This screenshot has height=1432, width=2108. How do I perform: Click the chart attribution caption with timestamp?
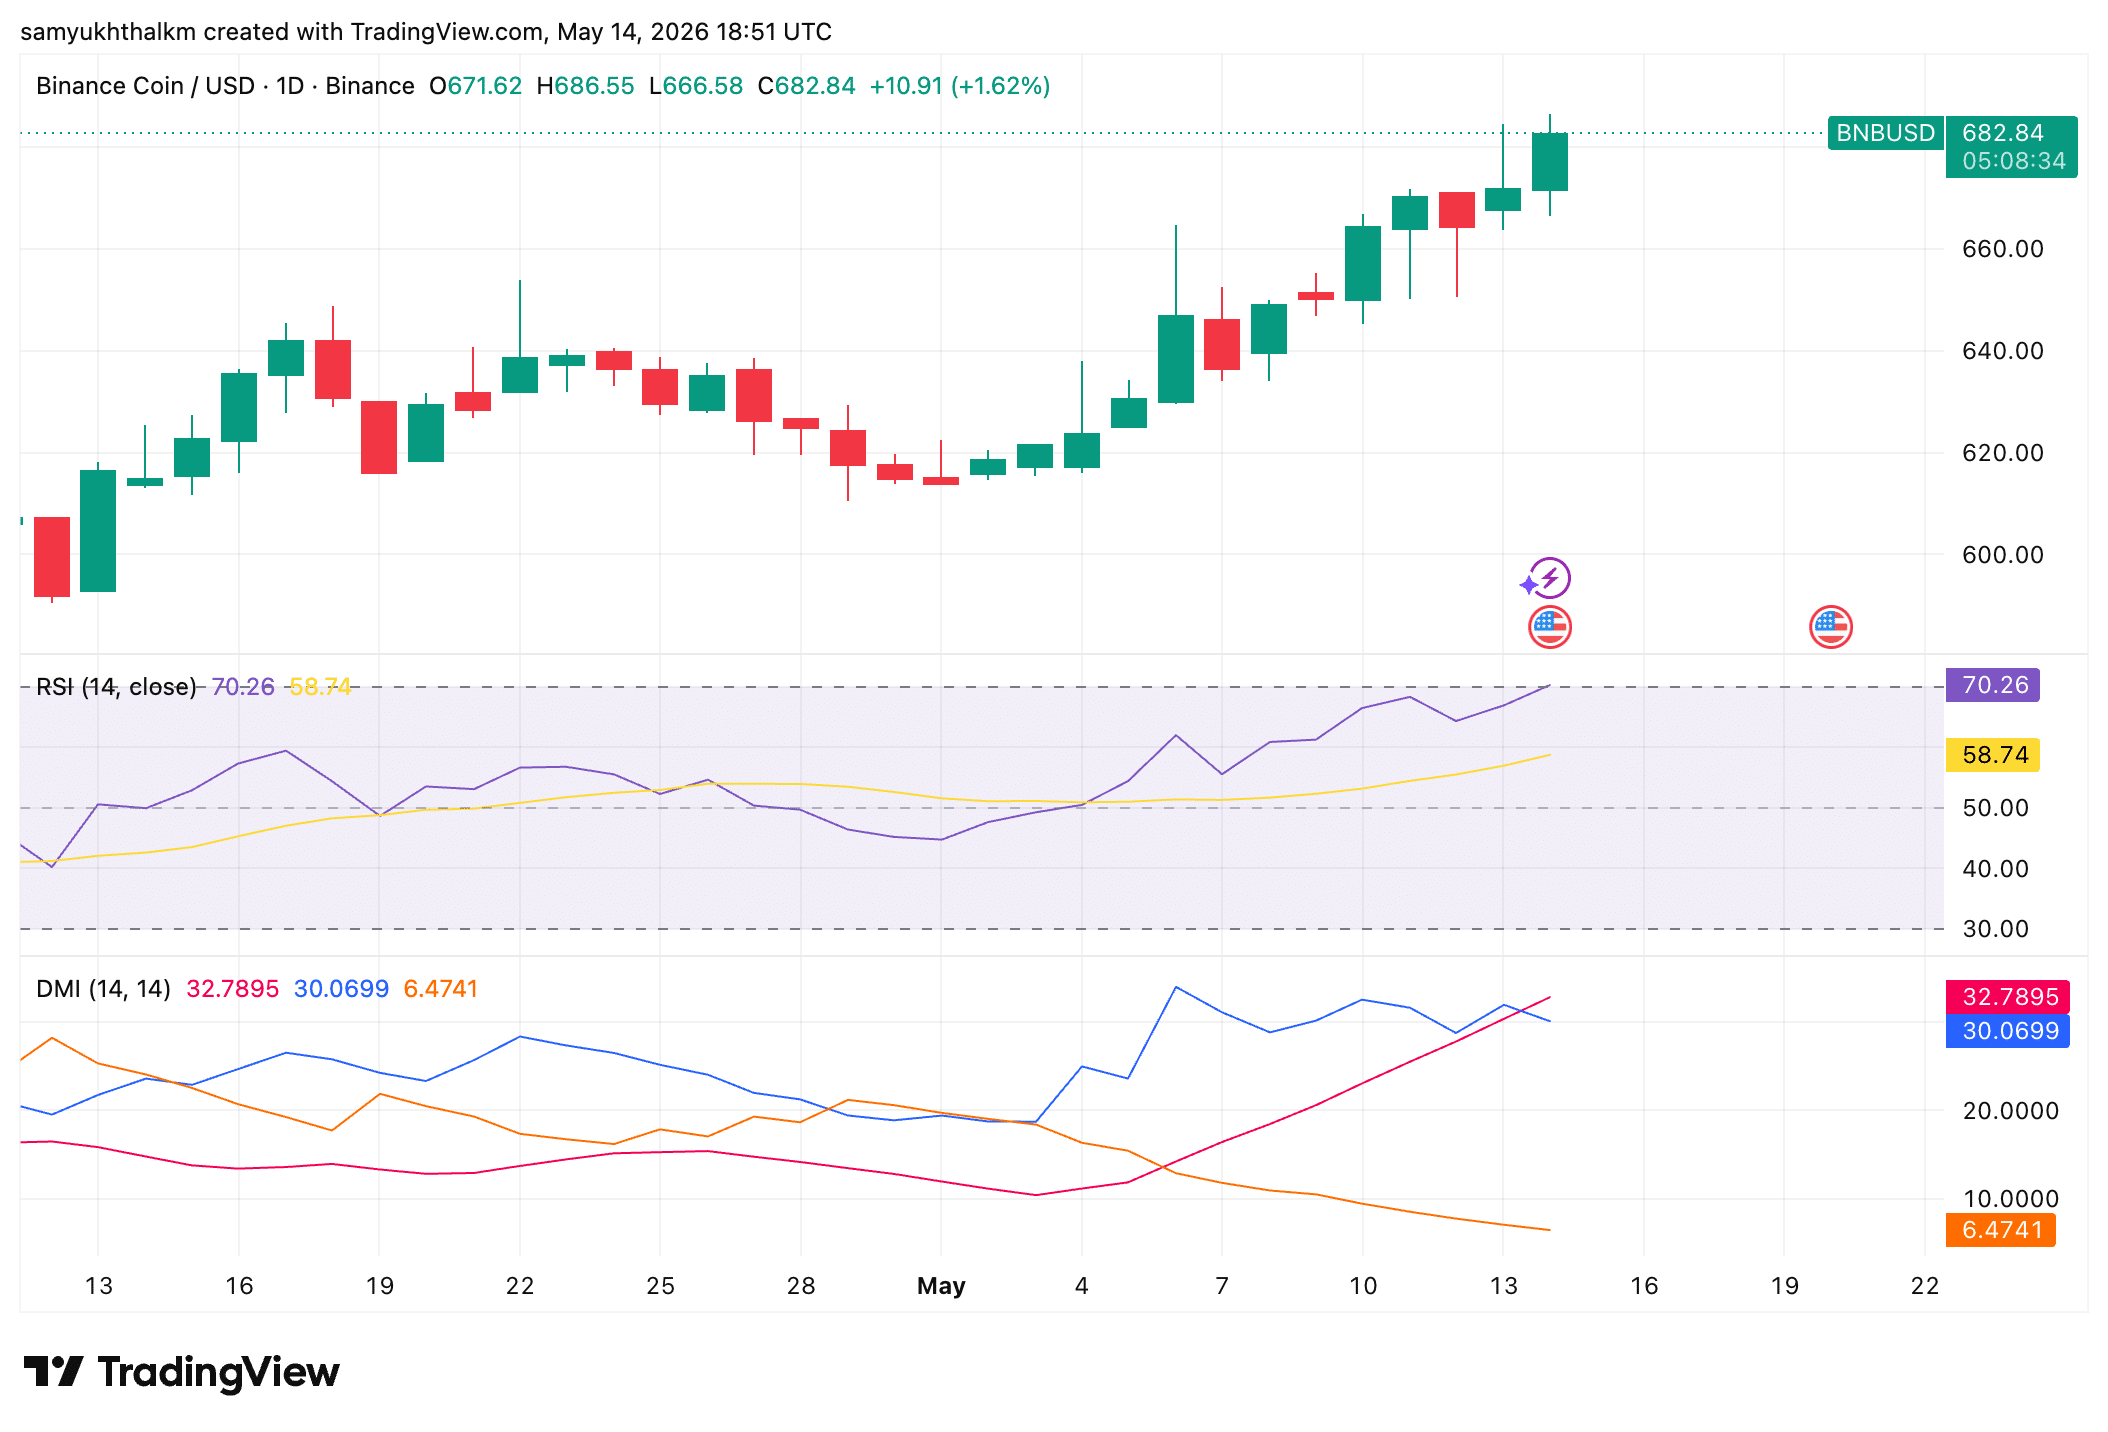(x=426, y=32)
